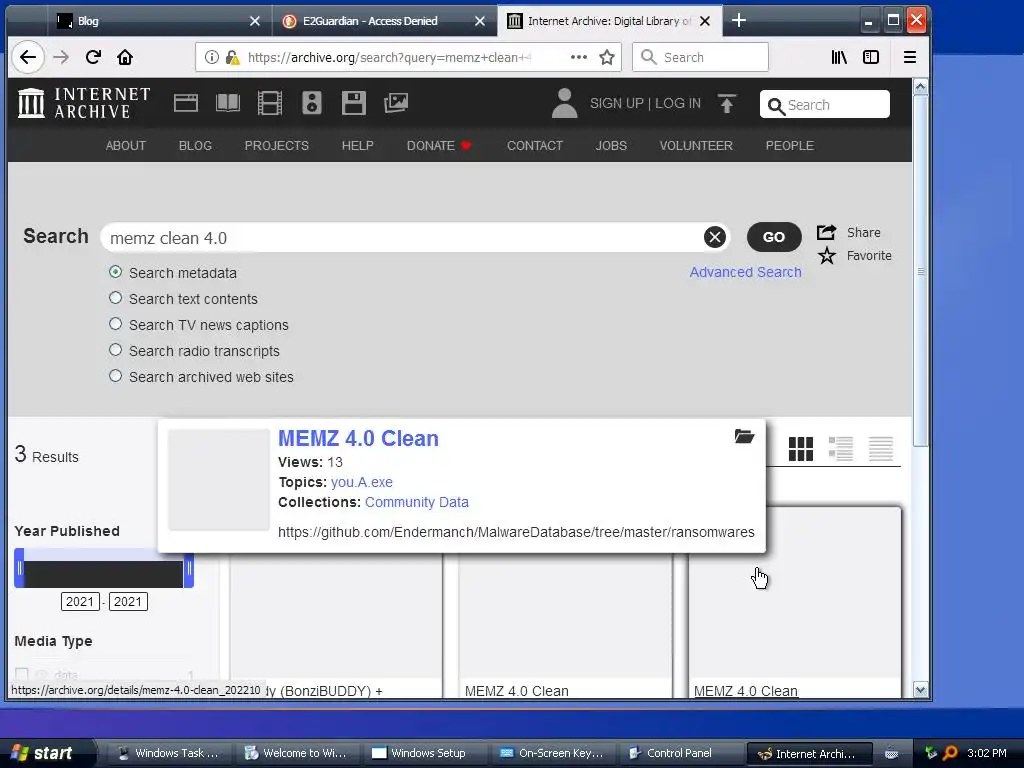Go back with the browser Back arrow
The image size is (1024, 768).
(27, 57)
